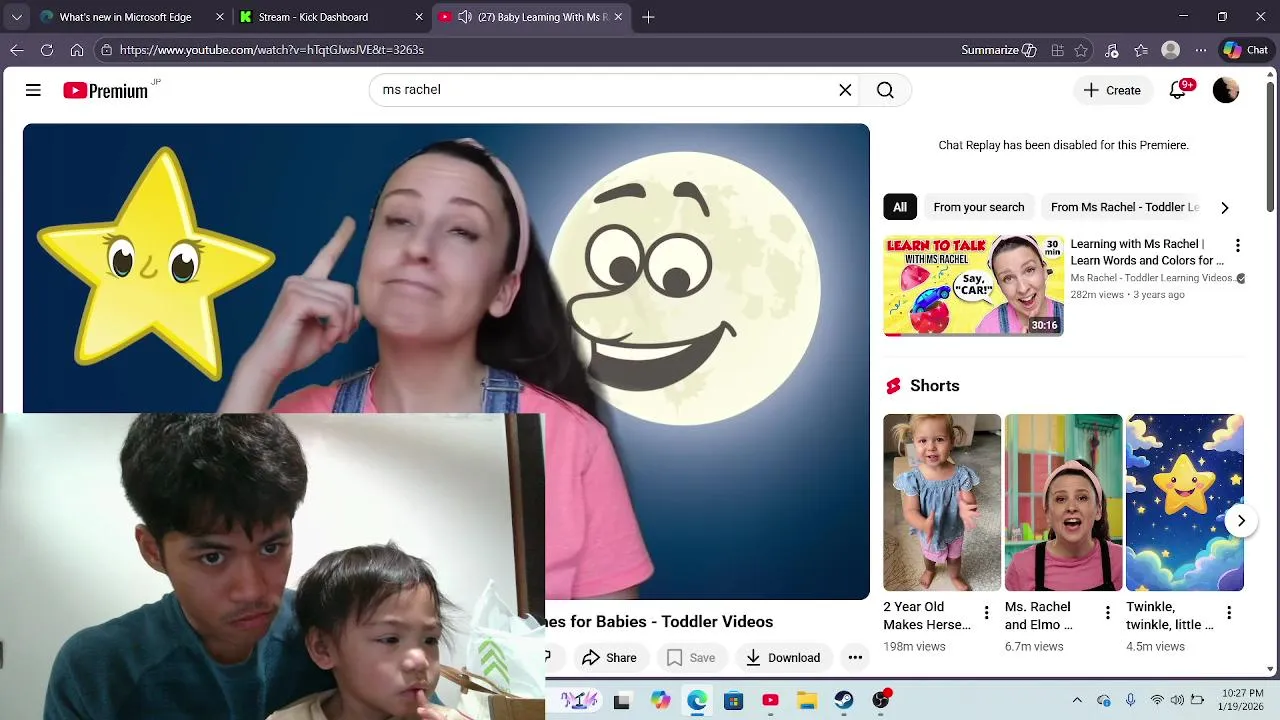Open options for 'Ms. Rachel and Elmo' short
The image size is (1280, 720).
click(x=1107, y=613)
